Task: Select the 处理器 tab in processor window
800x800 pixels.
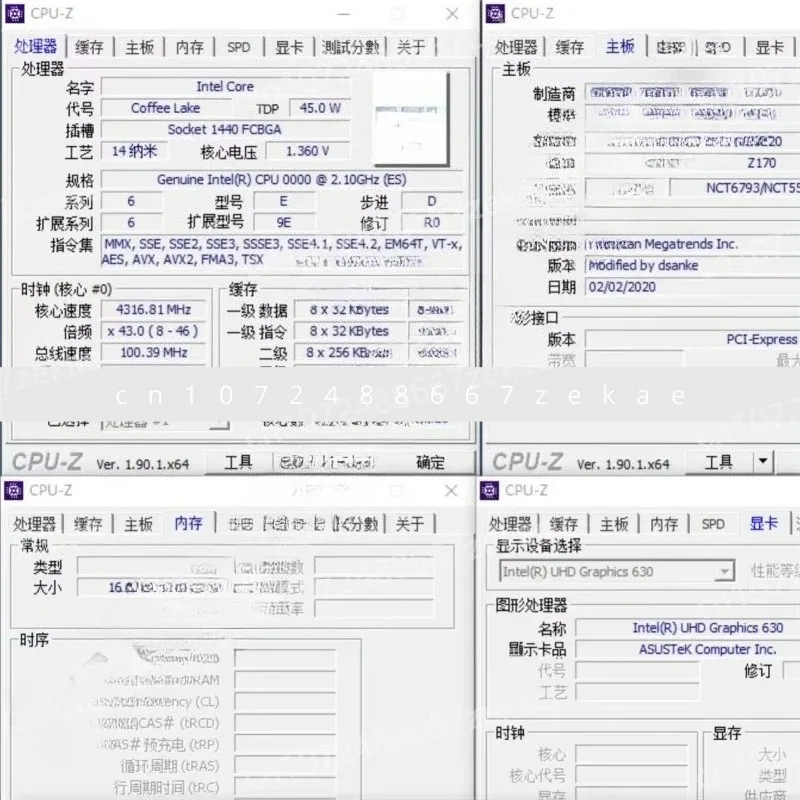Action: click(x=35, y=46)
